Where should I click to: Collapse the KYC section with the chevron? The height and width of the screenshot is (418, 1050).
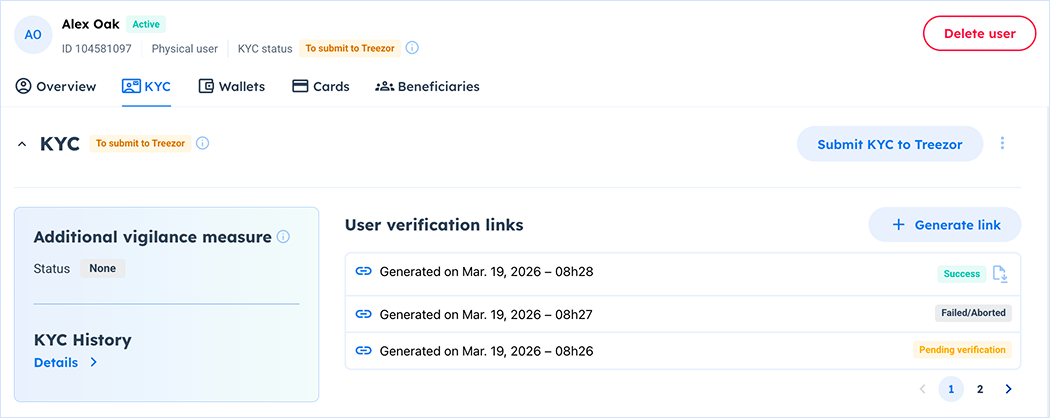[22, 143]
